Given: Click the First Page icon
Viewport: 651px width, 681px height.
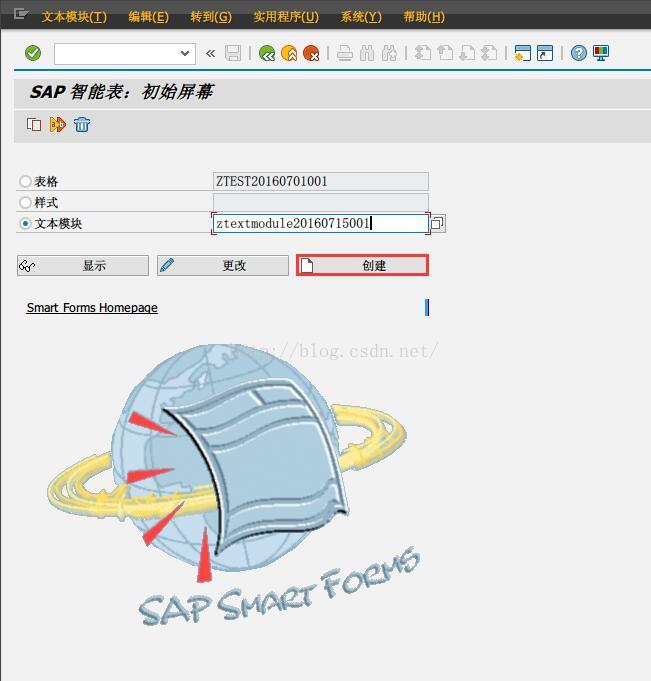Looking at the screenshot, I should click(x=423, y=53).
